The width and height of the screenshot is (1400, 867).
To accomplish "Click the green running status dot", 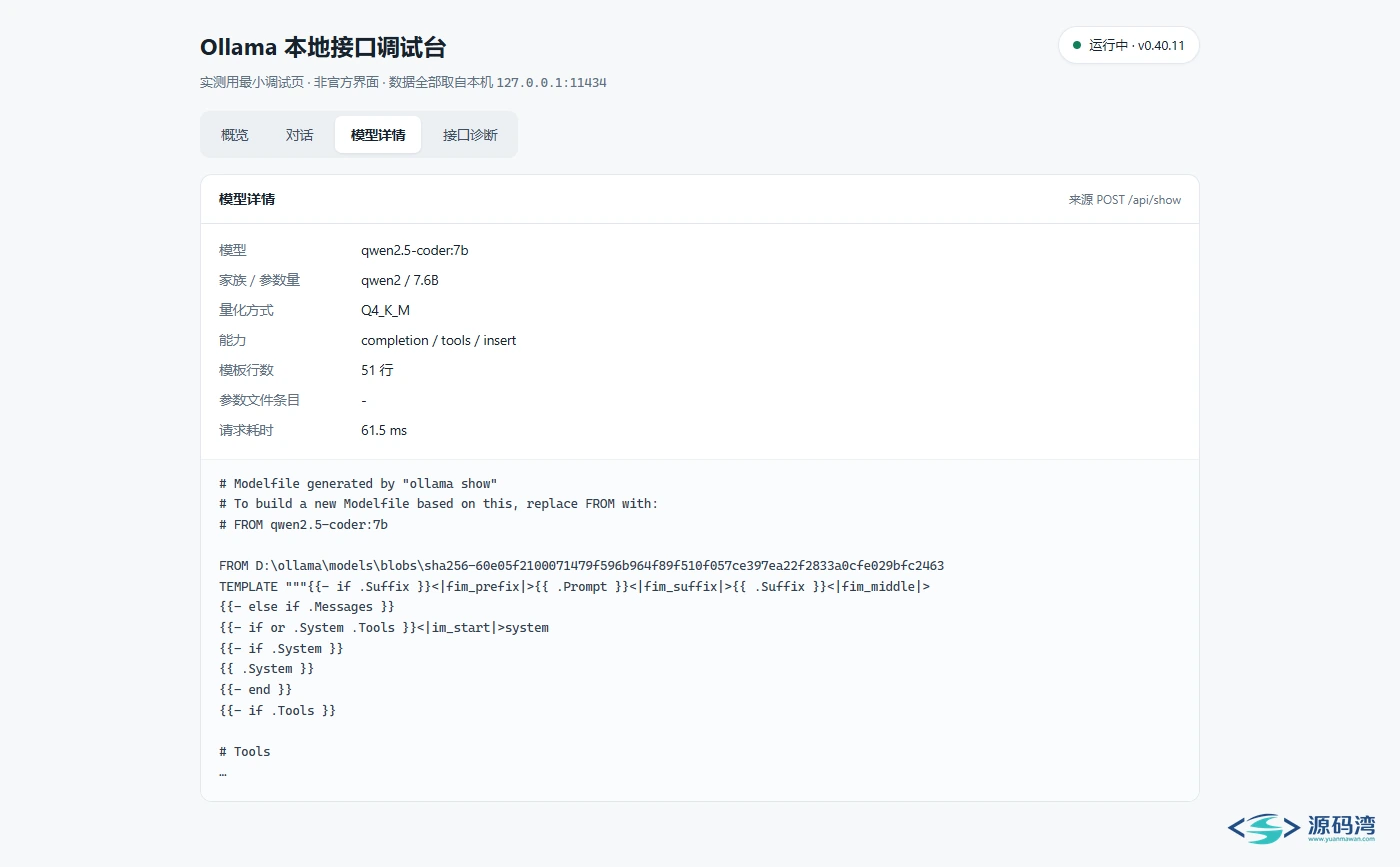I will (x=1077, y=45).
